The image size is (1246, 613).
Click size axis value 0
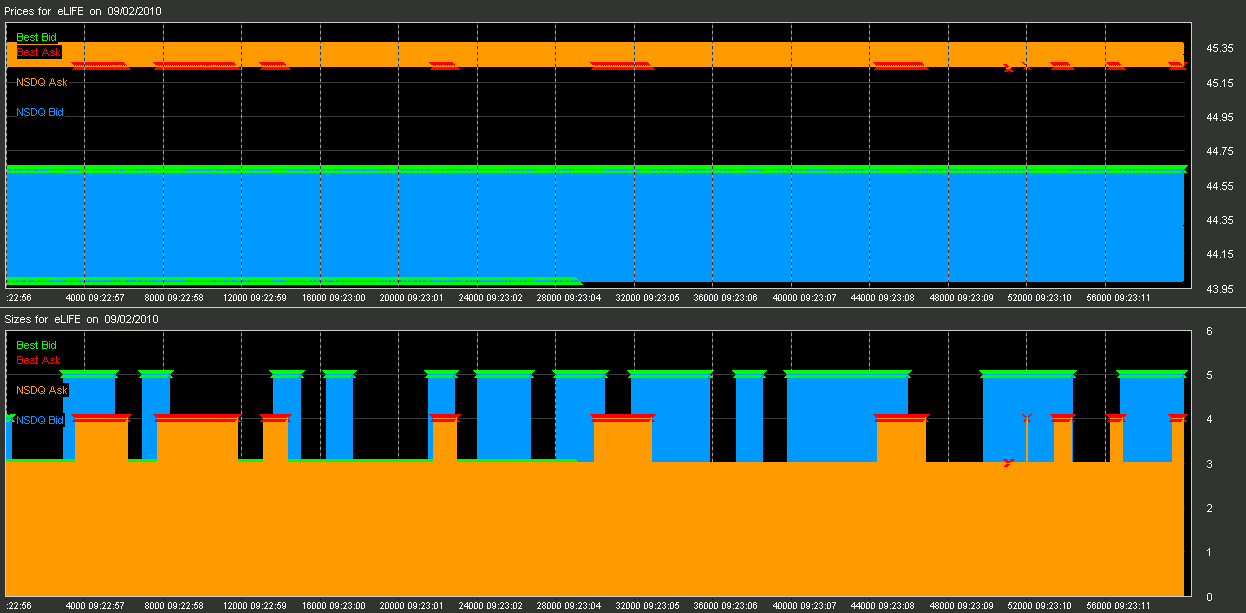click(1210, 597)
